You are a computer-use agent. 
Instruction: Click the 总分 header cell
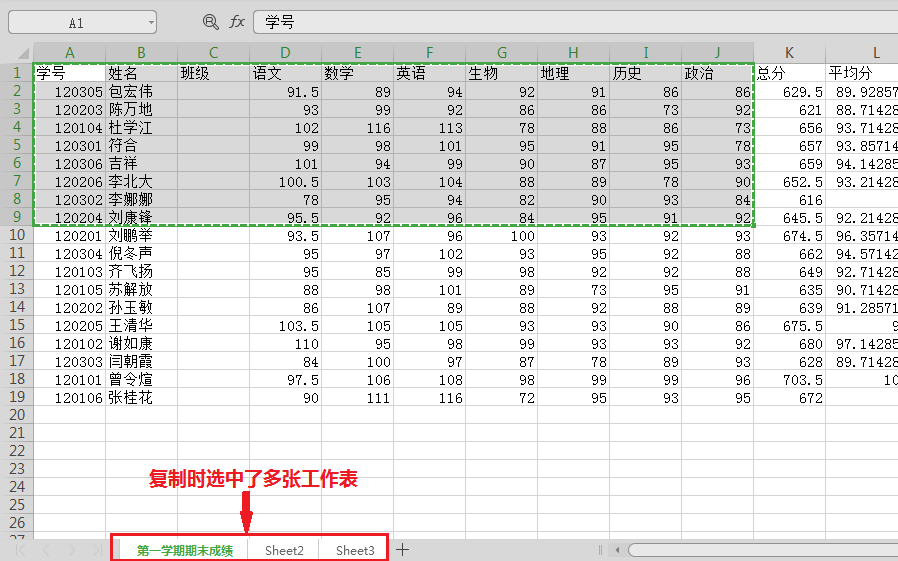pos(789,73)
